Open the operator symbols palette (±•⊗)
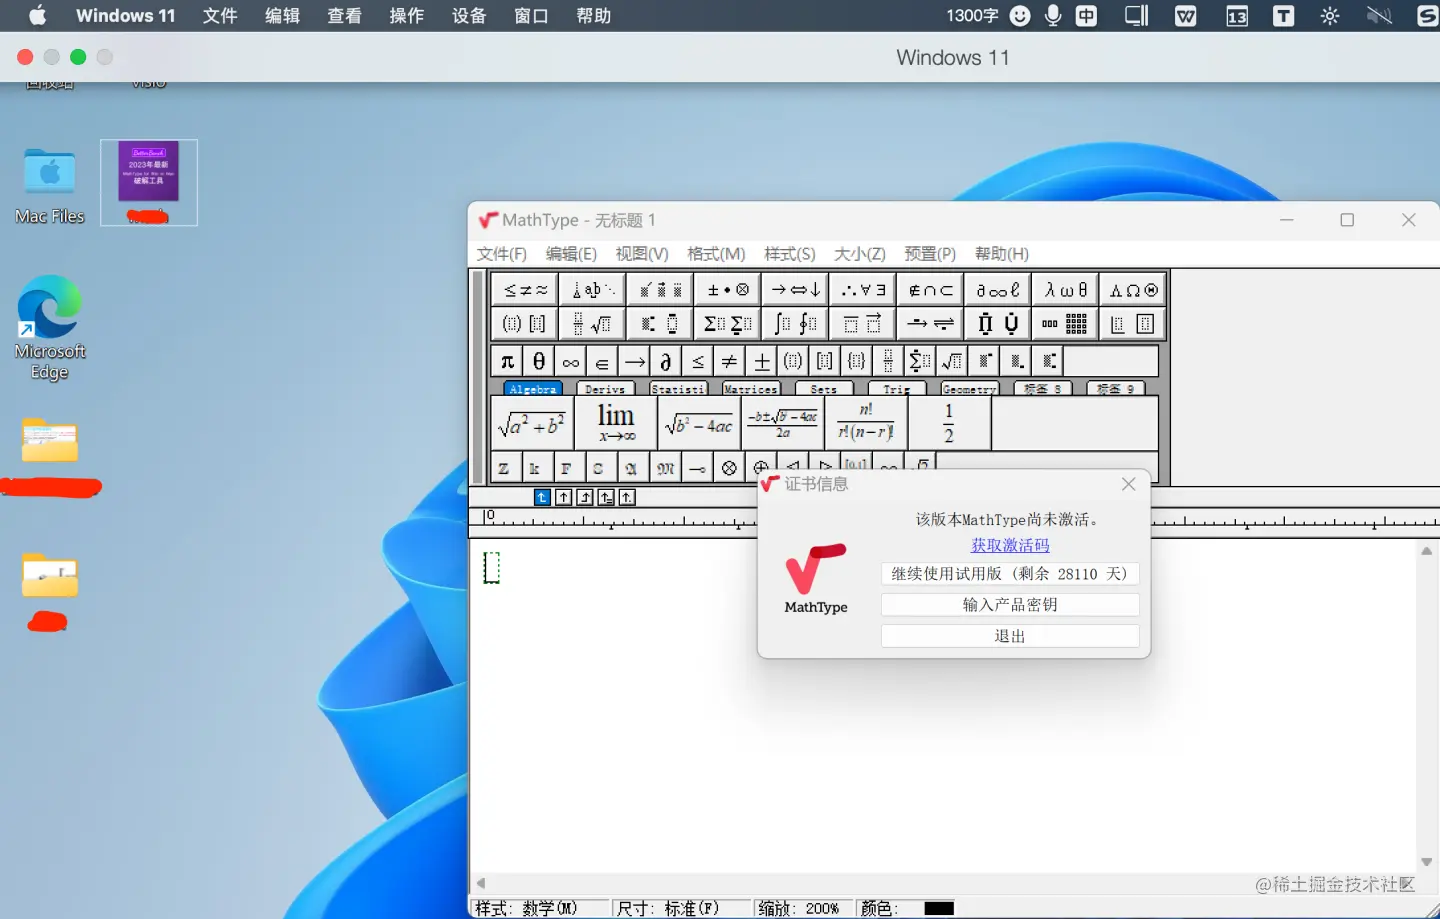Viewport: 1440px width, 919px height. (728, 290)
